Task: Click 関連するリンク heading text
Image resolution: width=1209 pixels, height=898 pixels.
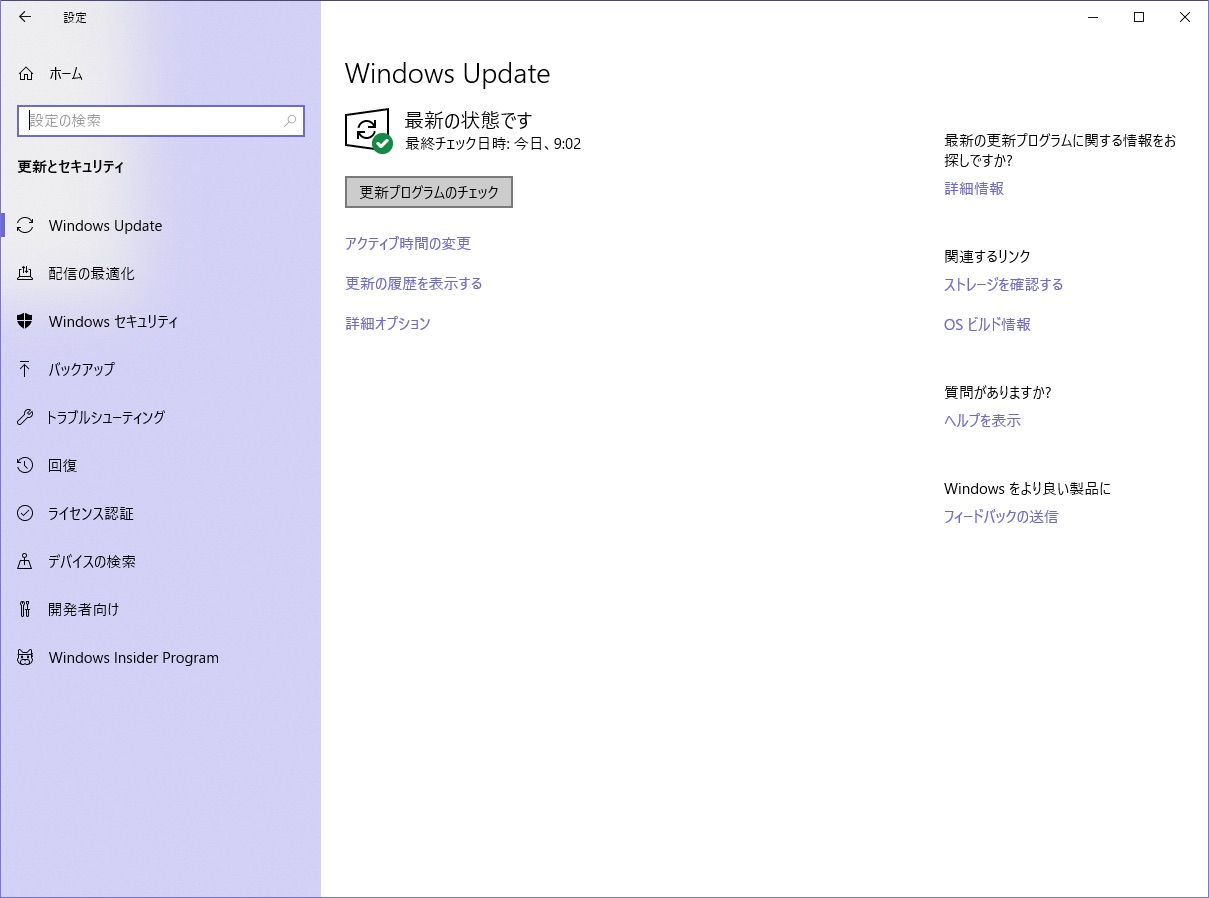Action: [x=987, y=257]
